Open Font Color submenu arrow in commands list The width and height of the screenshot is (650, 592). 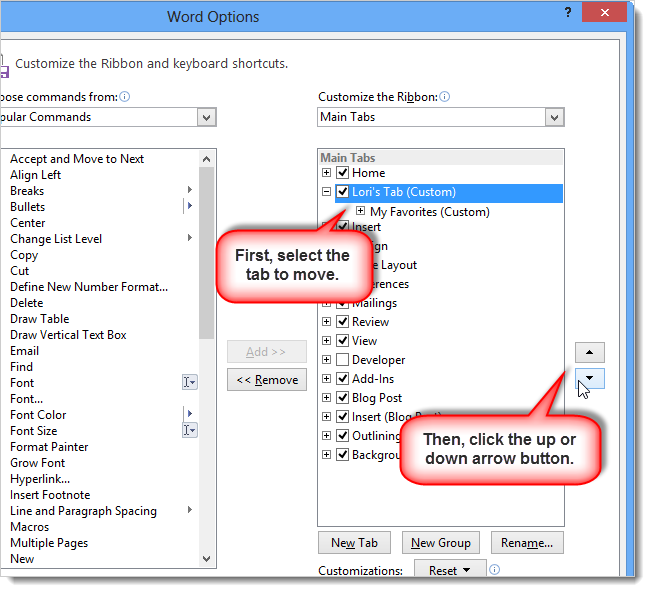[189, 413]
